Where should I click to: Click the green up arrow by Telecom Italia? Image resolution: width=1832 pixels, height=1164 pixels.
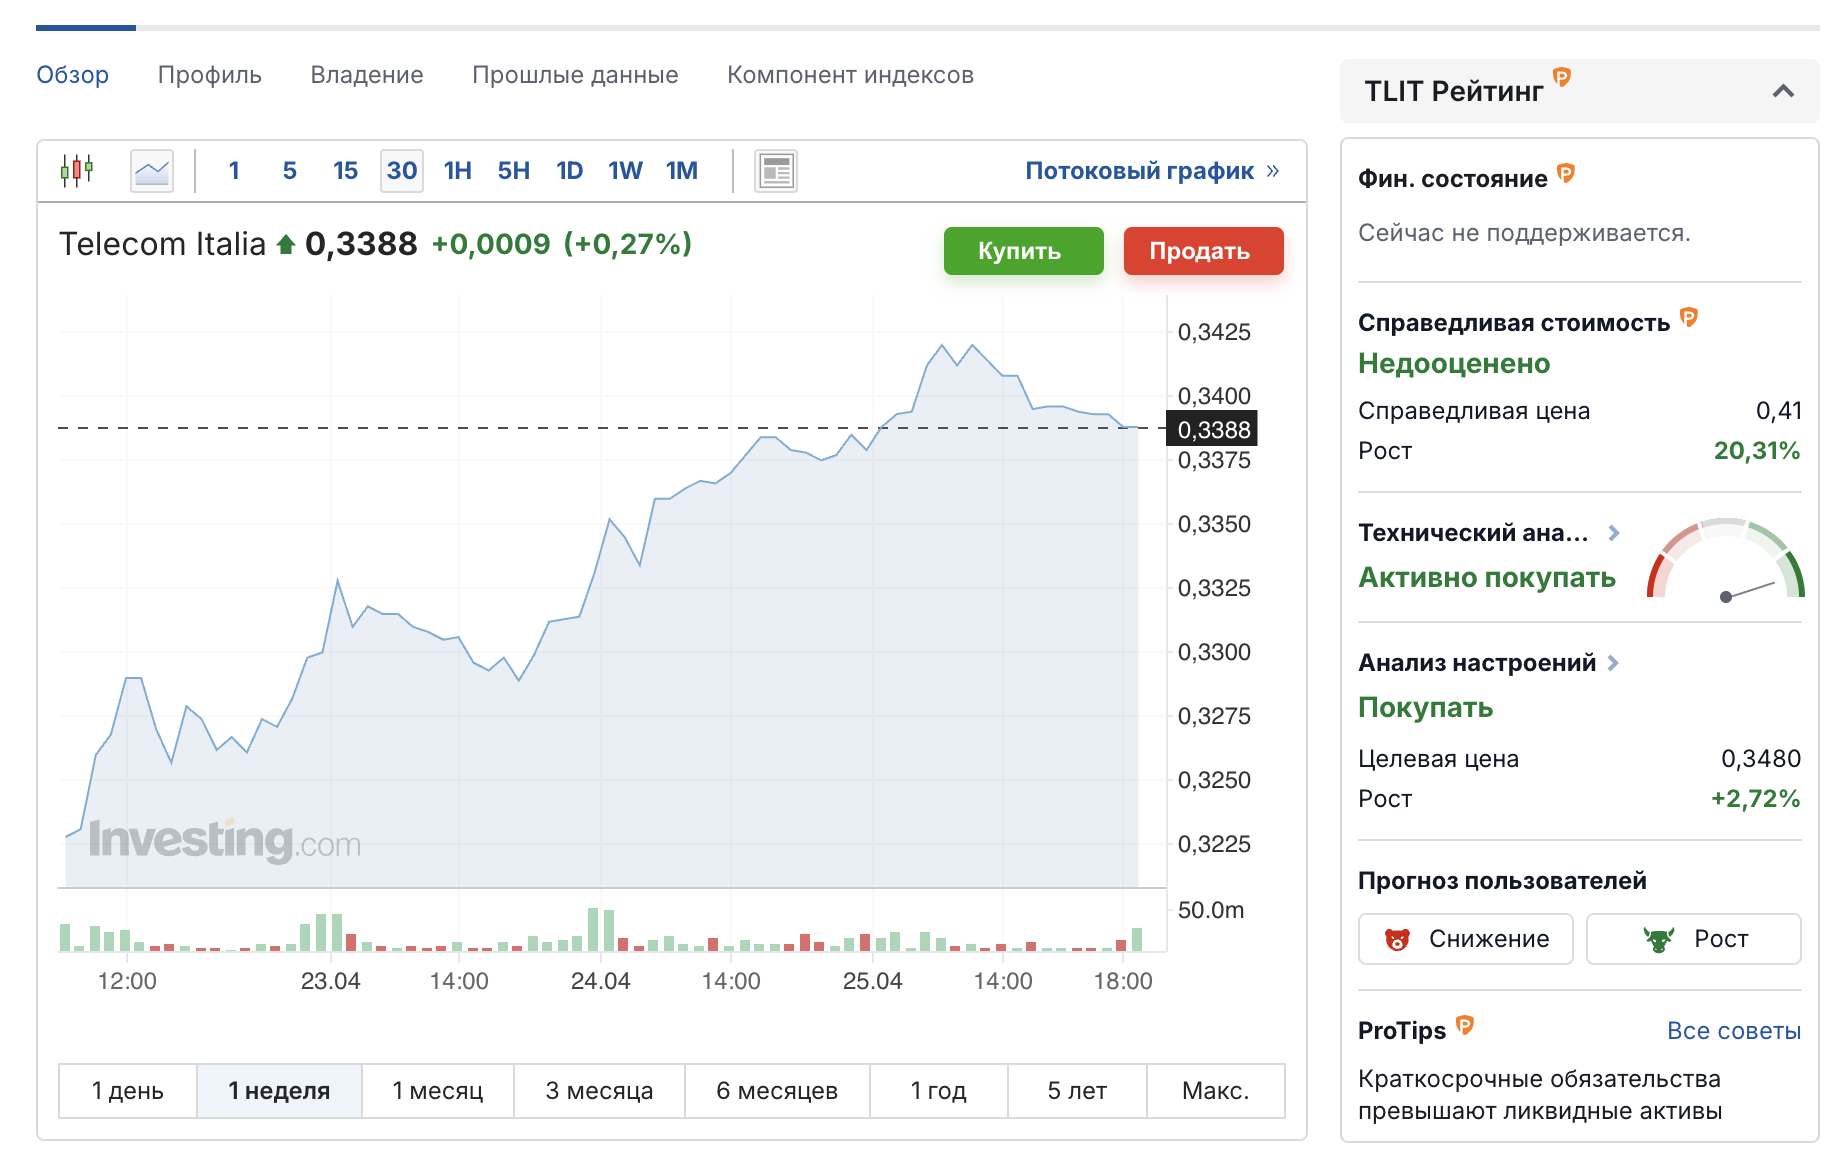tap(286, 244)
